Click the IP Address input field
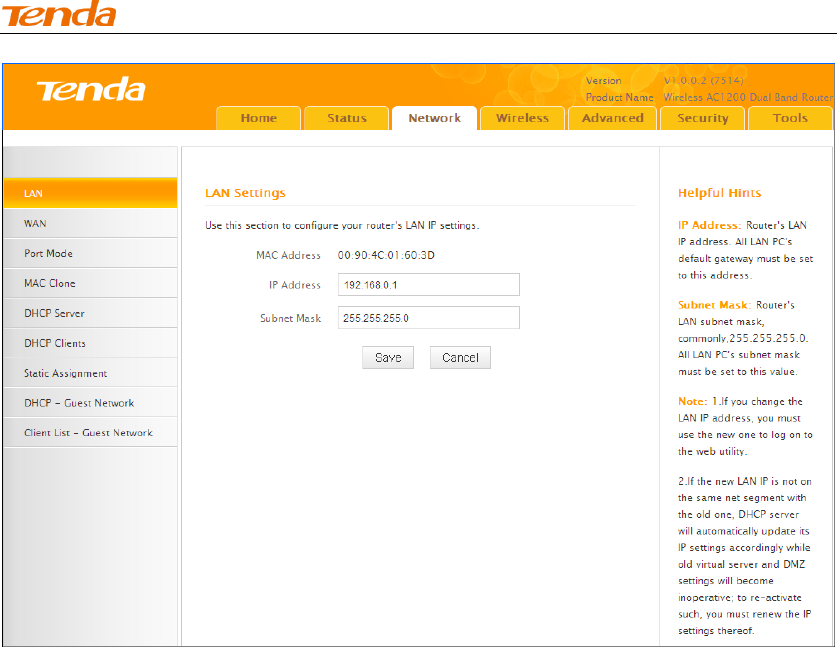This screenshot has width=837, height=647. (429, 285)
